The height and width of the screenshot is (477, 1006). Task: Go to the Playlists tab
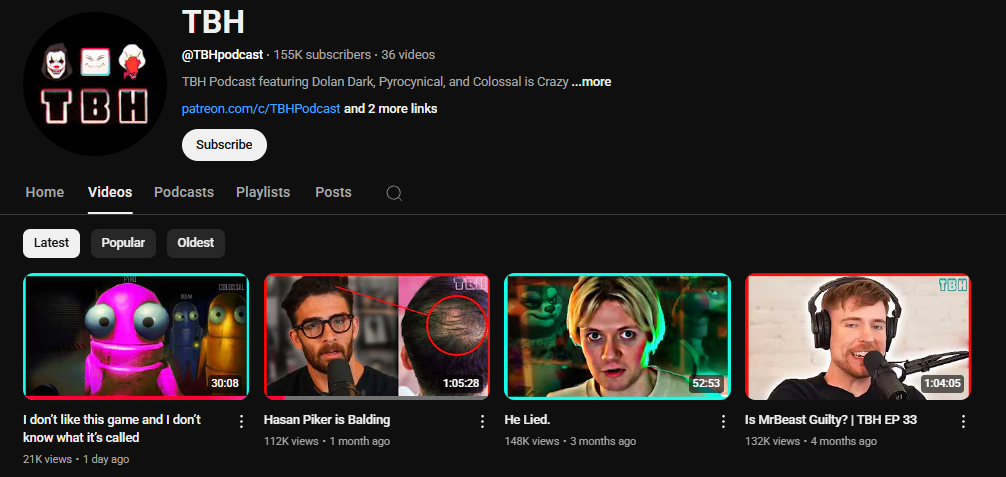click(263, 192)
